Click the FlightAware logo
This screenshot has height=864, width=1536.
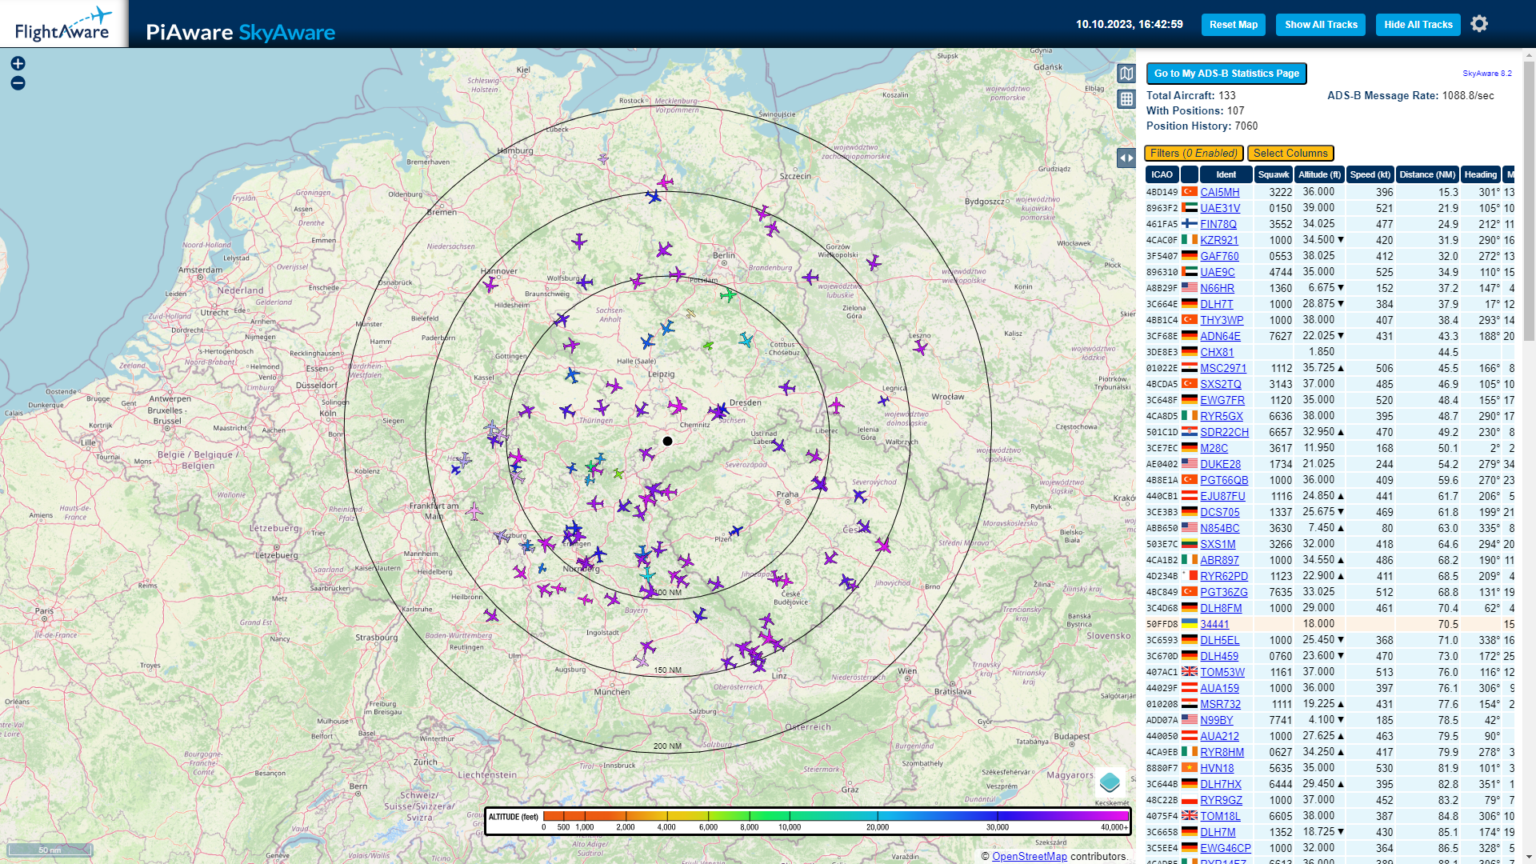[63, 22]
